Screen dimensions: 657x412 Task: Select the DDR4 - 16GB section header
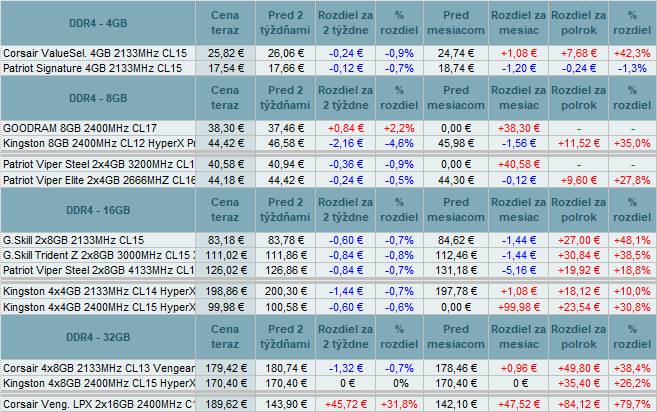tap(98, 210)
